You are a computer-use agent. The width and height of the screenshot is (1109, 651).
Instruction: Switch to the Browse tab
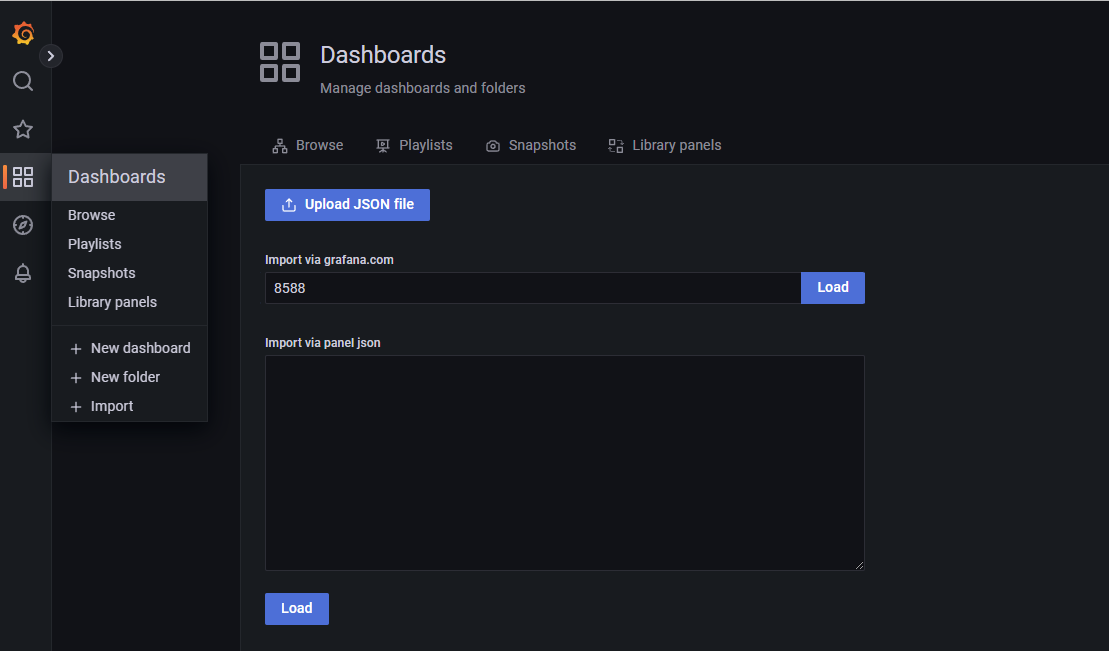click(x=308, y=145)
